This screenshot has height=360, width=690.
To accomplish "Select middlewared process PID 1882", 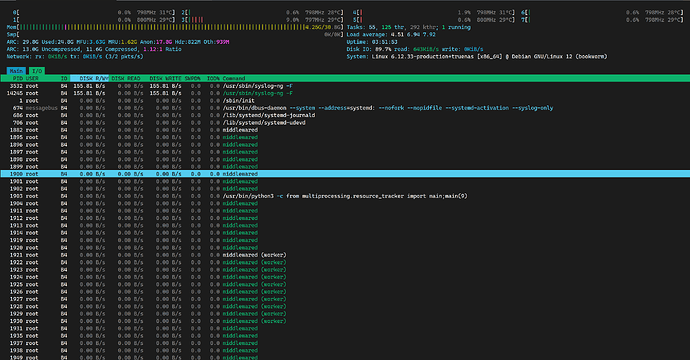I will (x=345, y=130).
